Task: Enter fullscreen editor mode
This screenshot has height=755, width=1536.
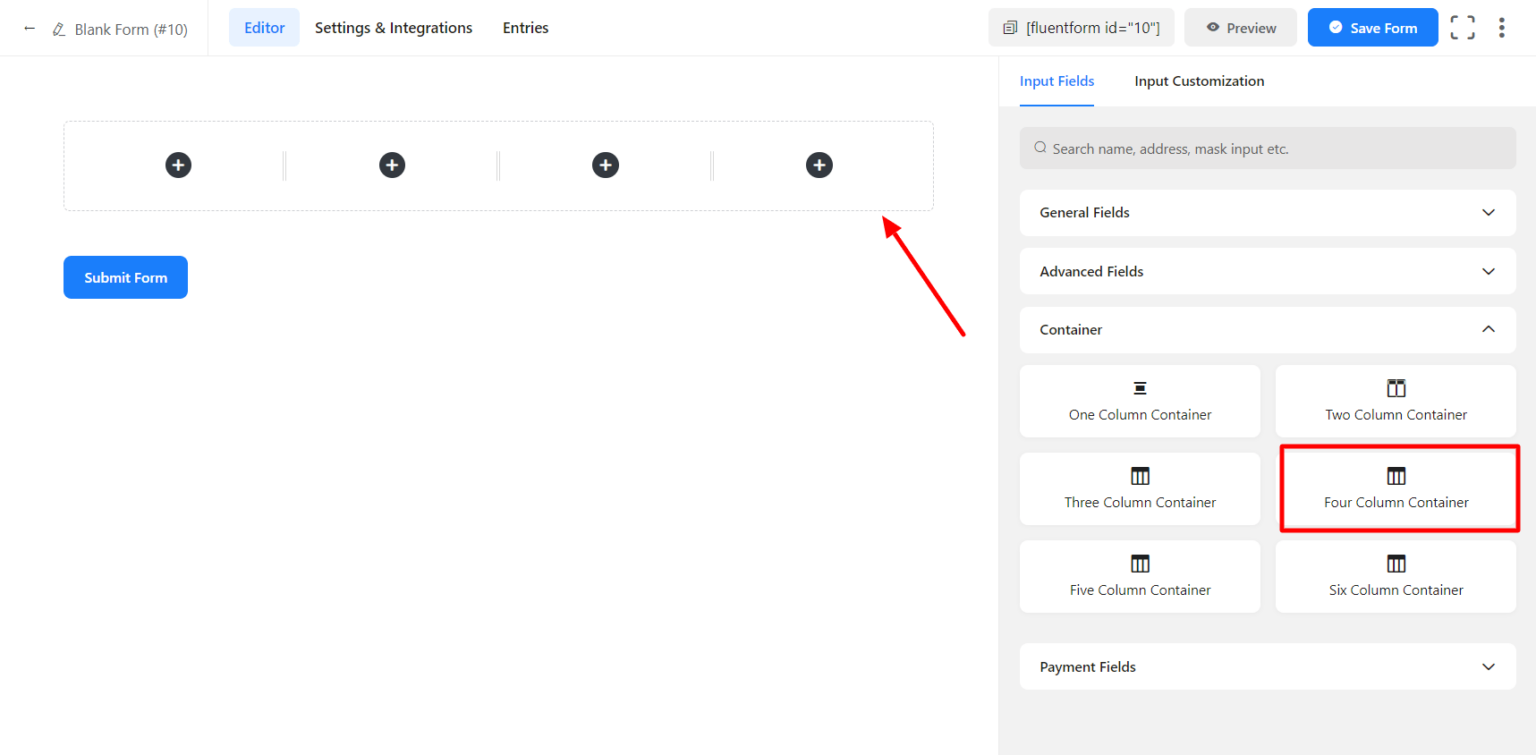Action: [x=1462, y=27]
